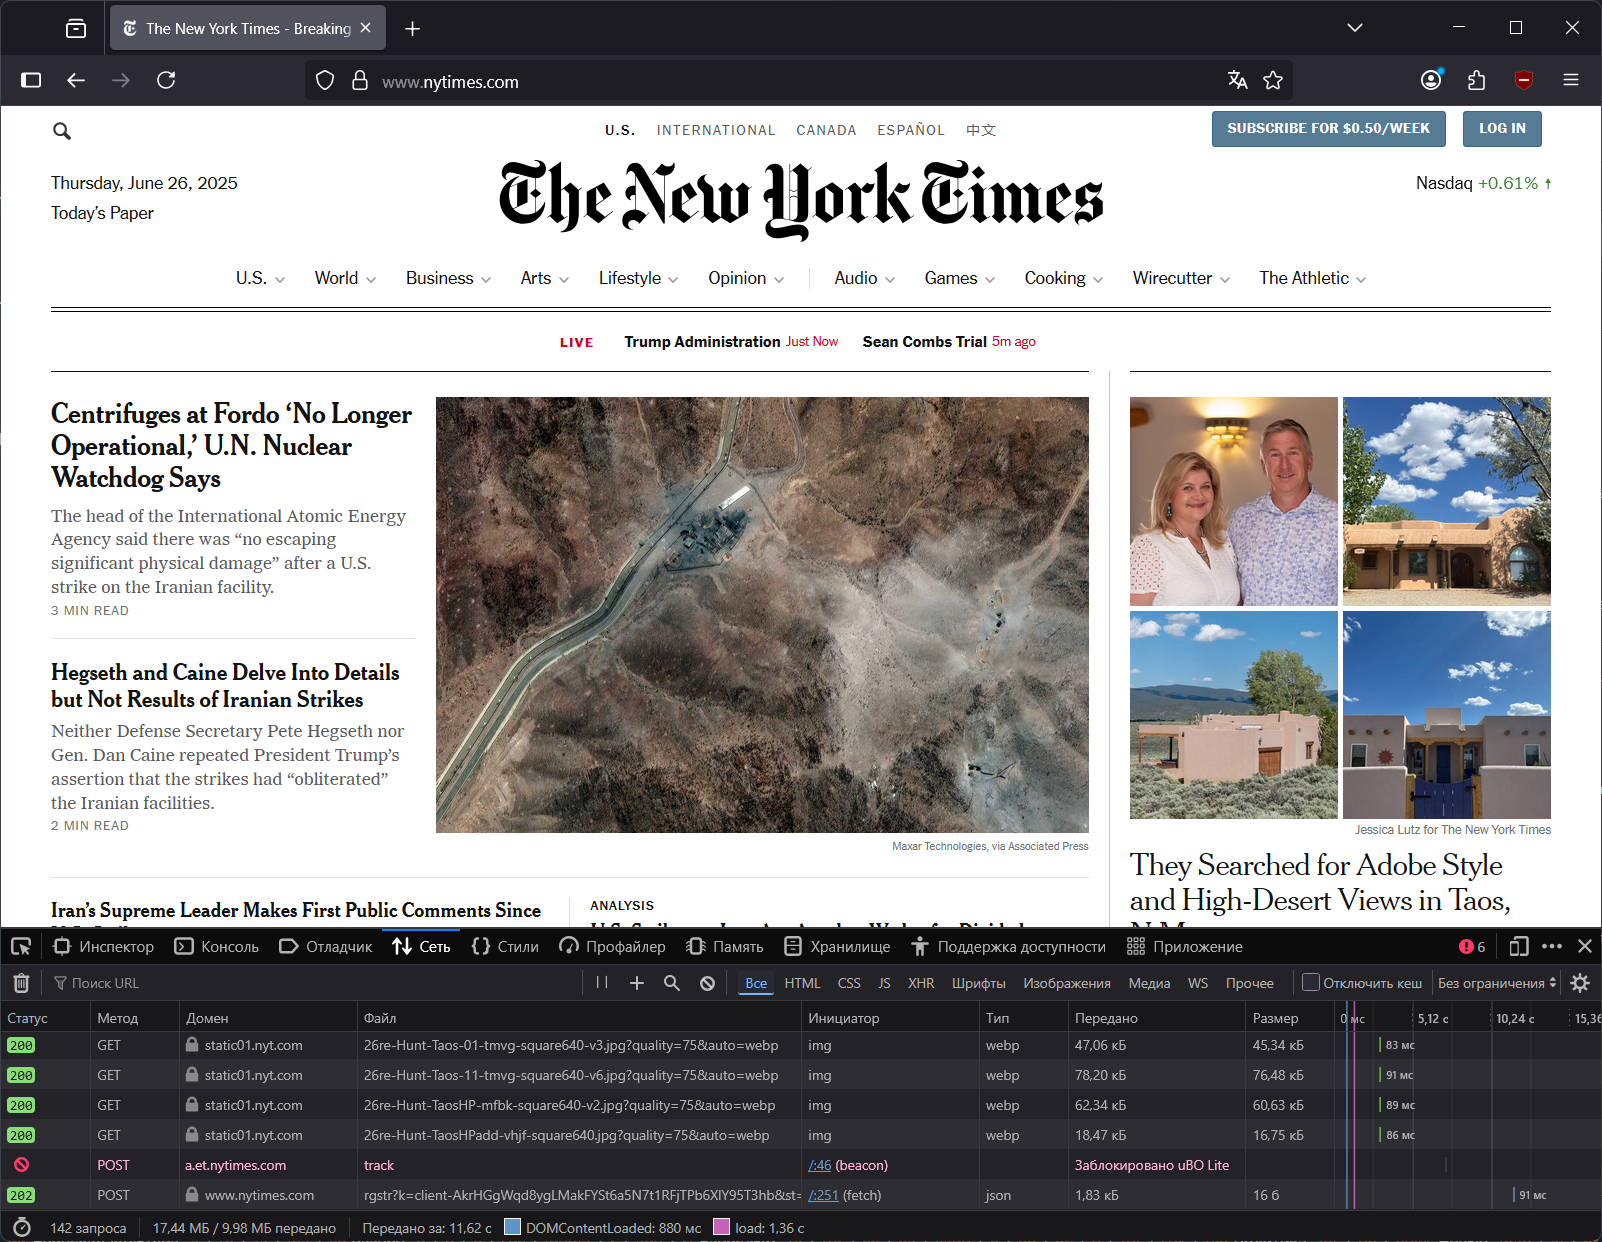Open the NYT site search magnifier
The height and width of the screenshot is (1242, 1602).
pyautogui.click(x=62, y=131)
